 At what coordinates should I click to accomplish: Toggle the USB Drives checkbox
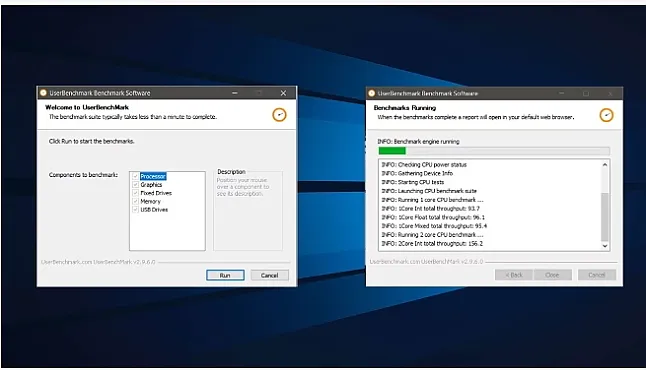pos(135,209)
